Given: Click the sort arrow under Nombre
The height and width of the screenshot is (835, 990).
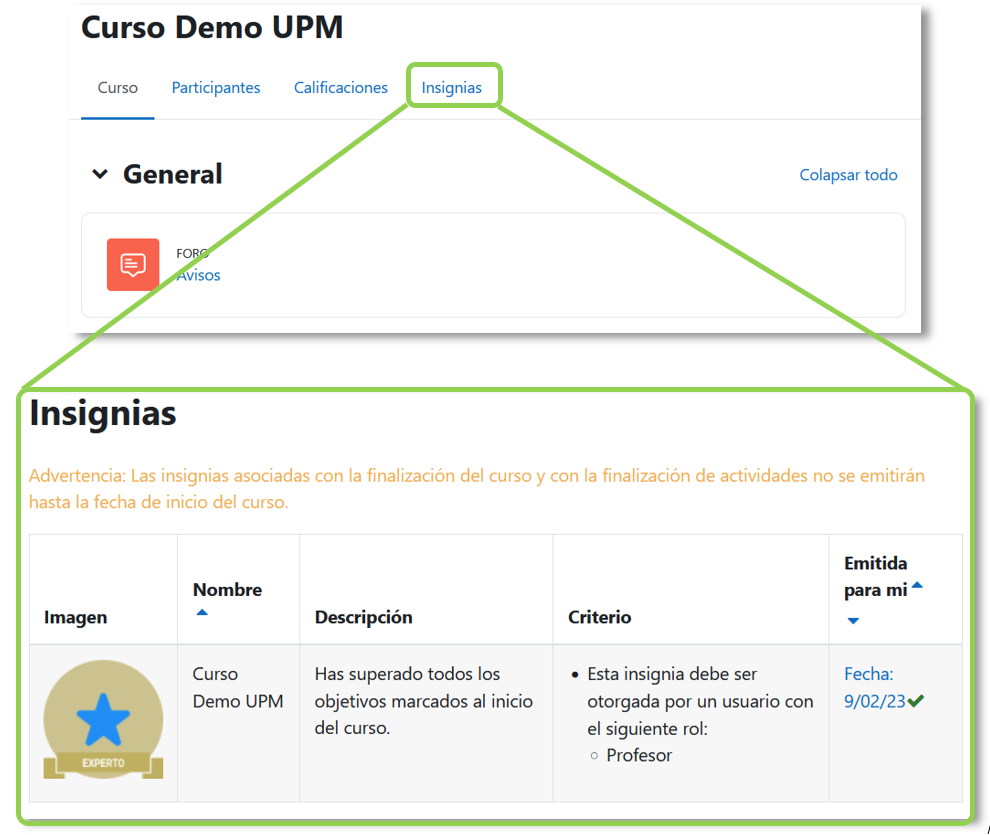Looking at the screenshot, I should click(202, 613).
